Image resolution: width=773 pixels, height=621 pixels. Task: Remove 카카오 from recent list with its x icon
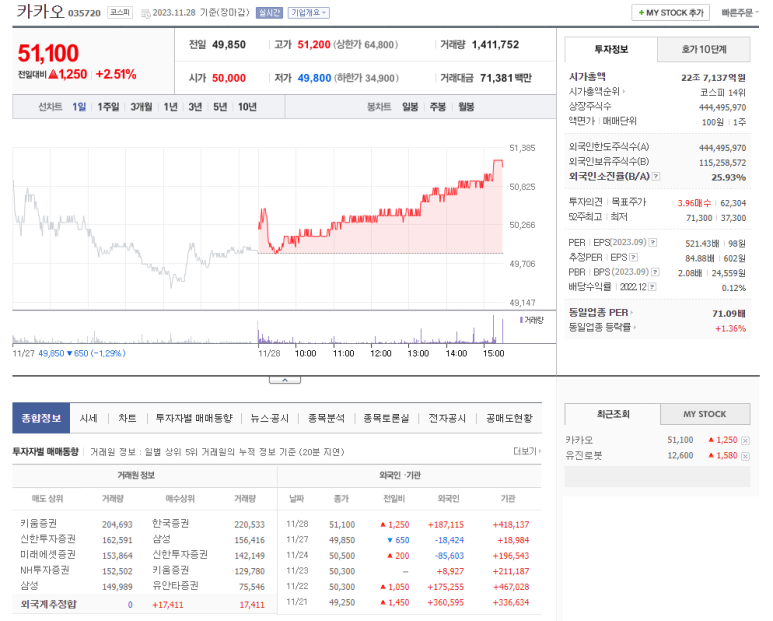coord(745,441)
